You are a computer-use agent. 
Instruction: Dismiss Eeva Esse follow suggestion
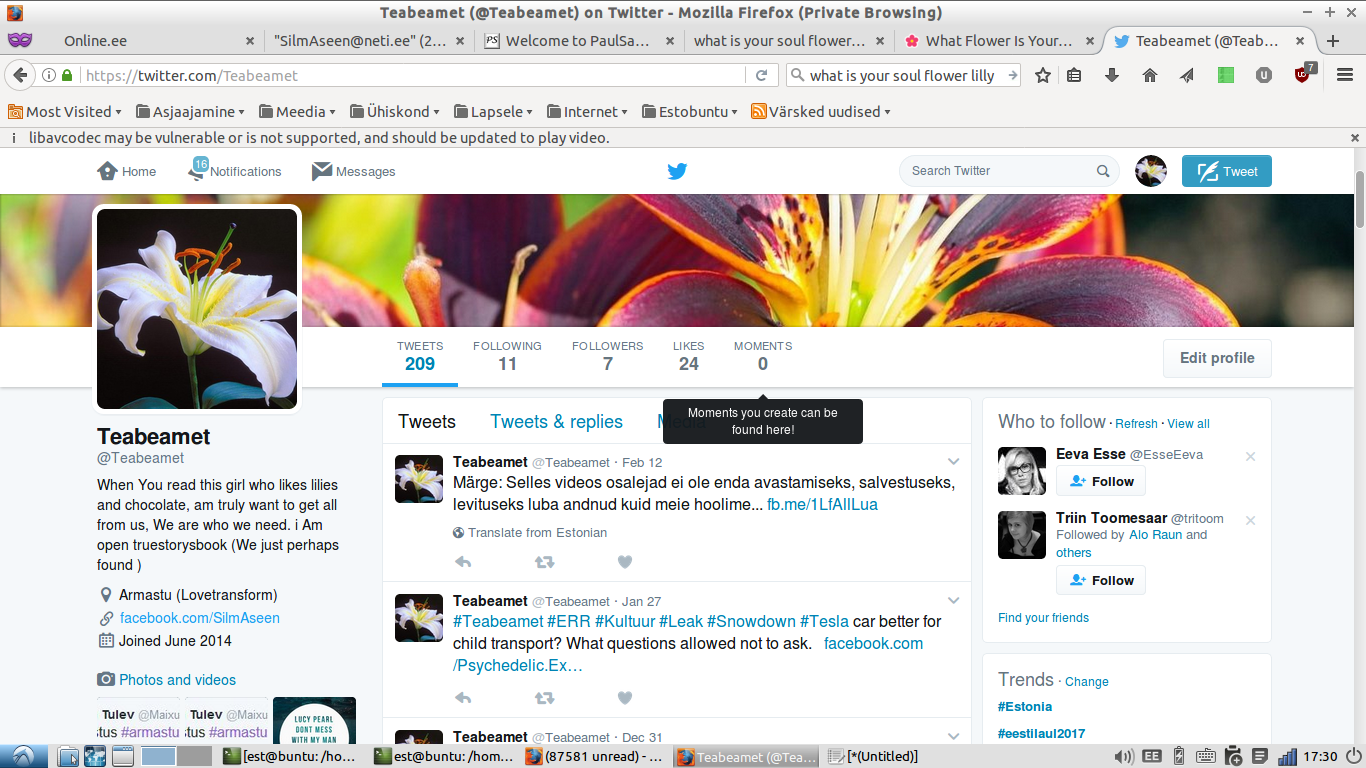tap(1250, 456)
